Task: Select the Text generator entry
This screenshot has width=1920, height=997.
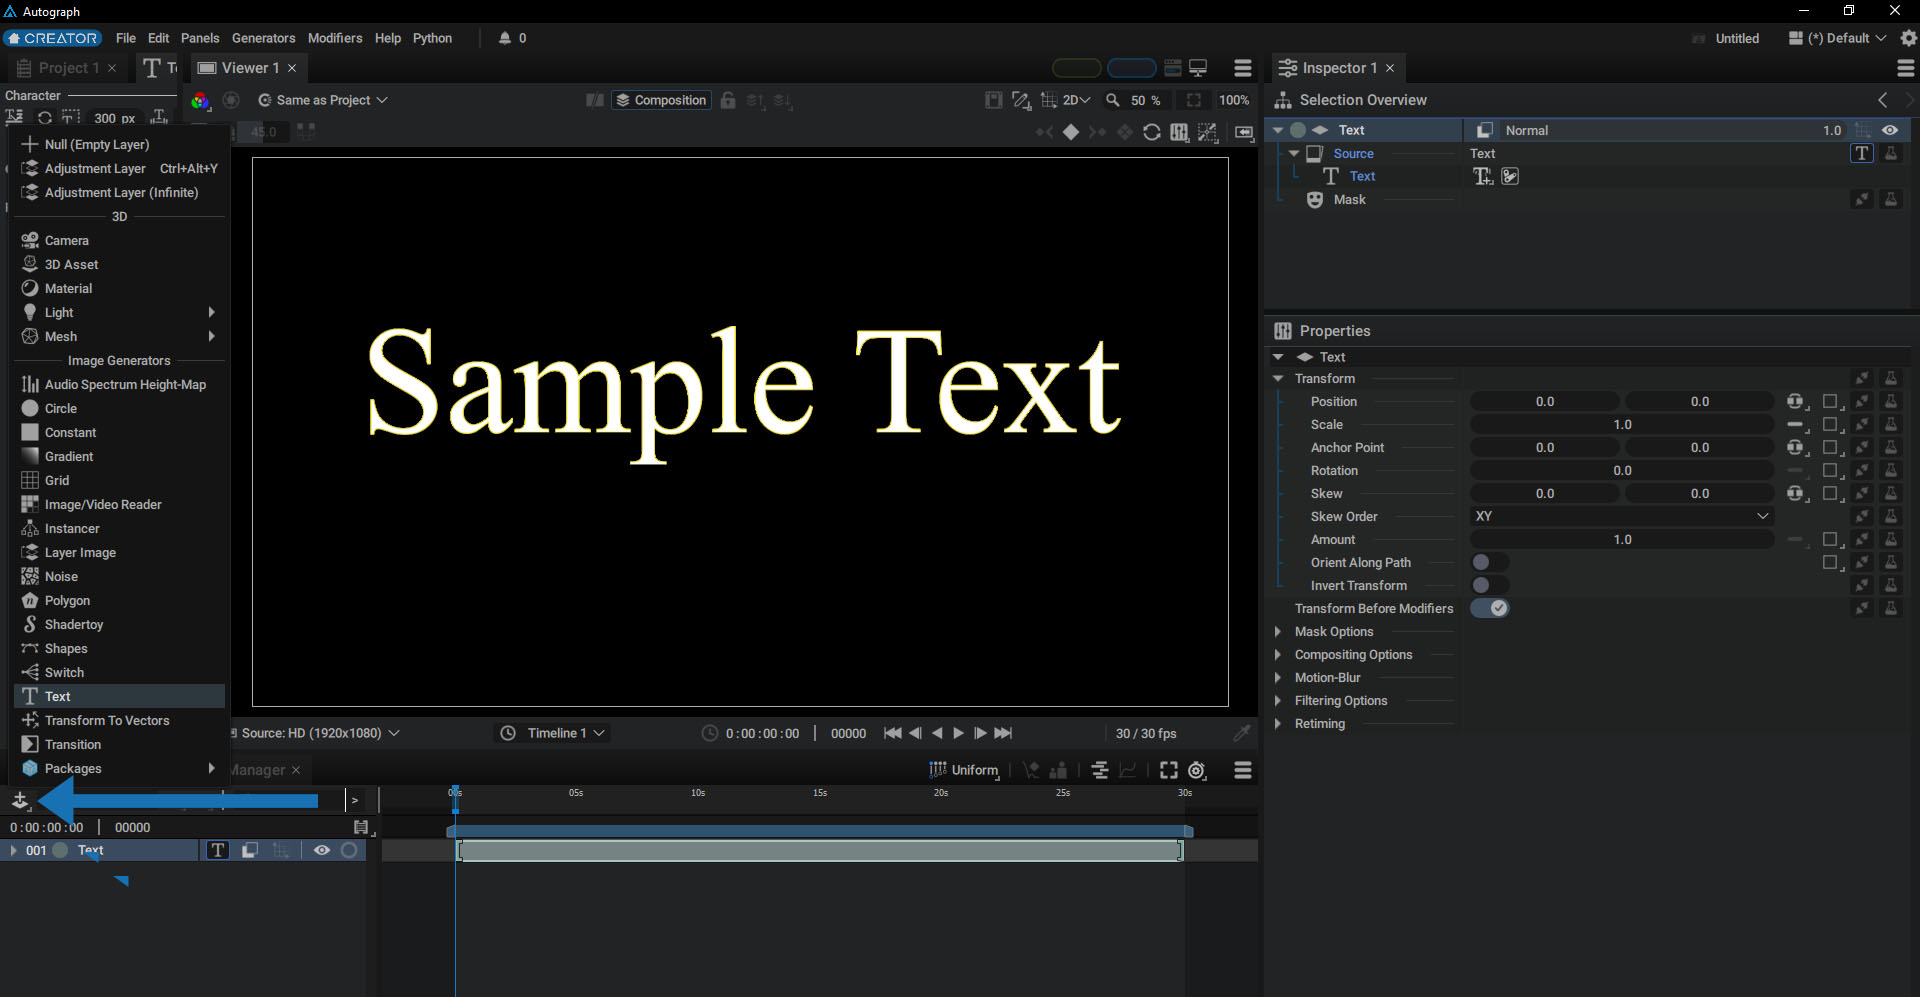Action: point(119,696)
